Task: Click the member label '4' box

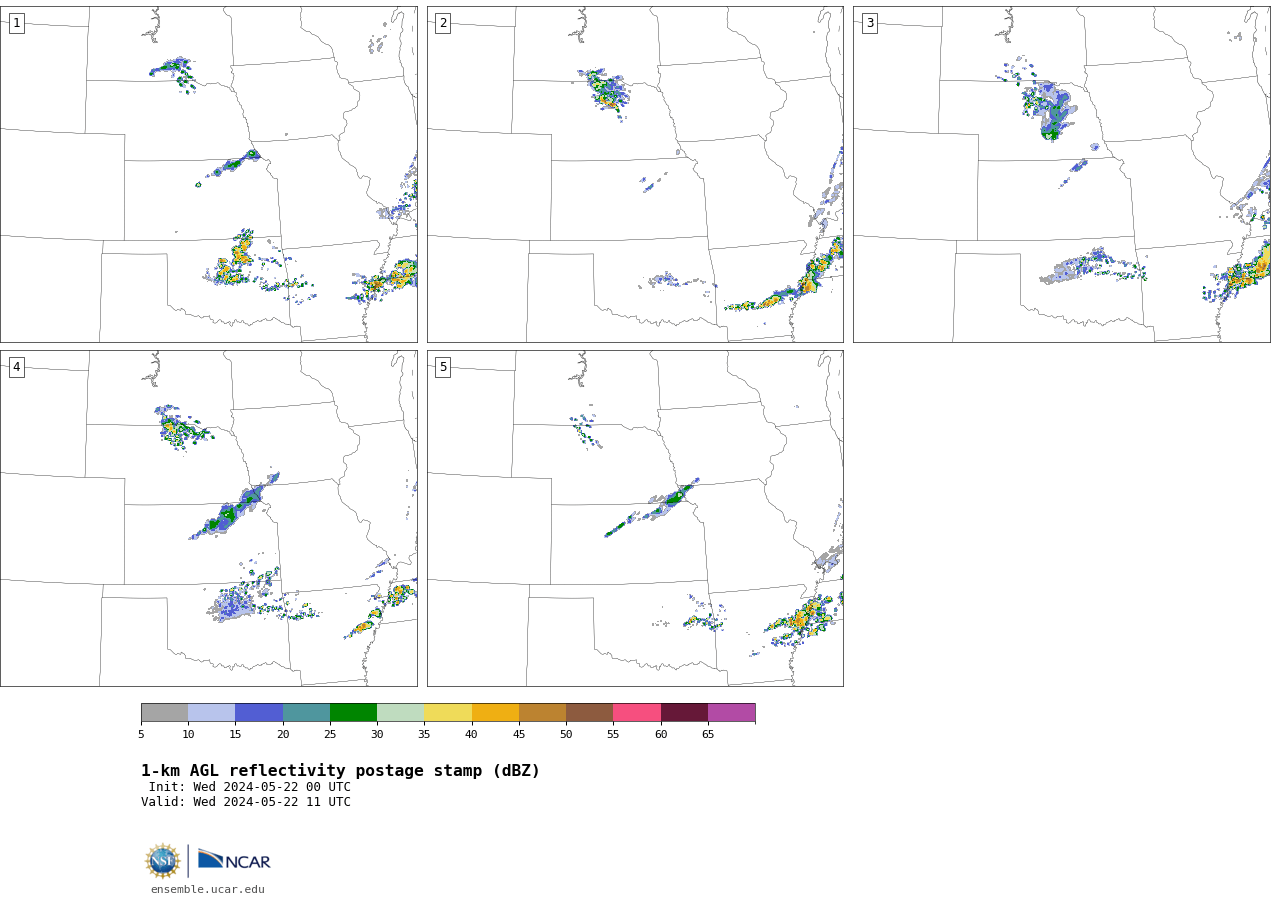Action: coord(16,367)
